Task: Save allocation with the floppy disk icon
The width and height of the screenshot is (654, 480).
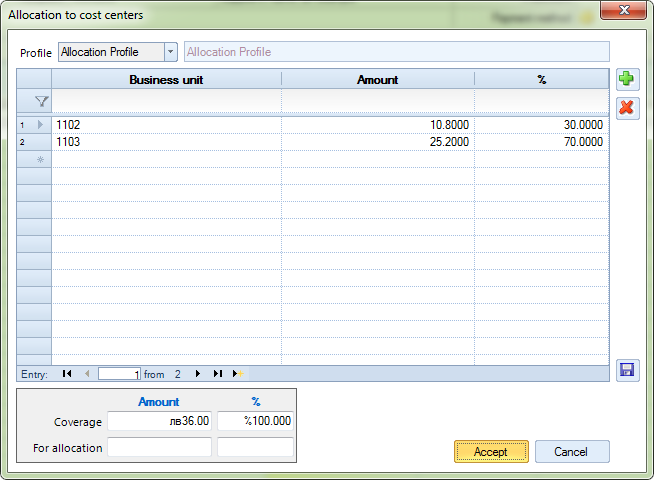Action: pos(627,370)
